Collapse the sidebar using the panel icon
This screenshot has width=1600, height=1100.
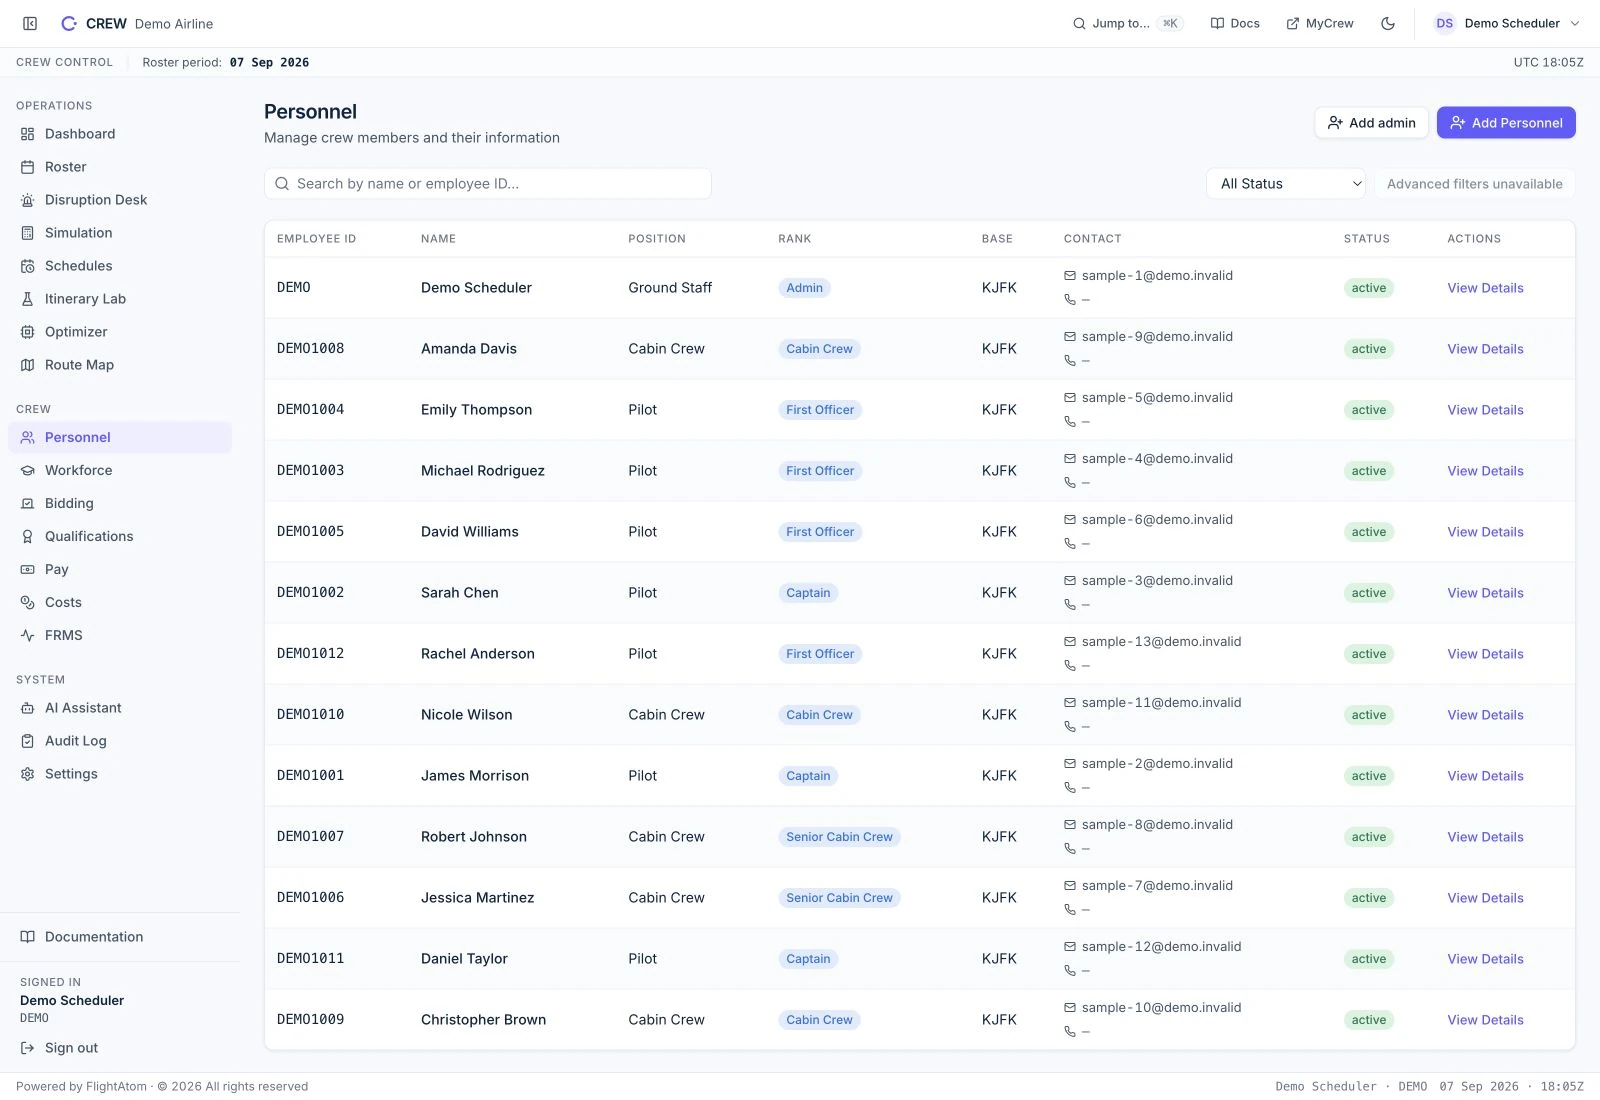[x=30, y=23]
